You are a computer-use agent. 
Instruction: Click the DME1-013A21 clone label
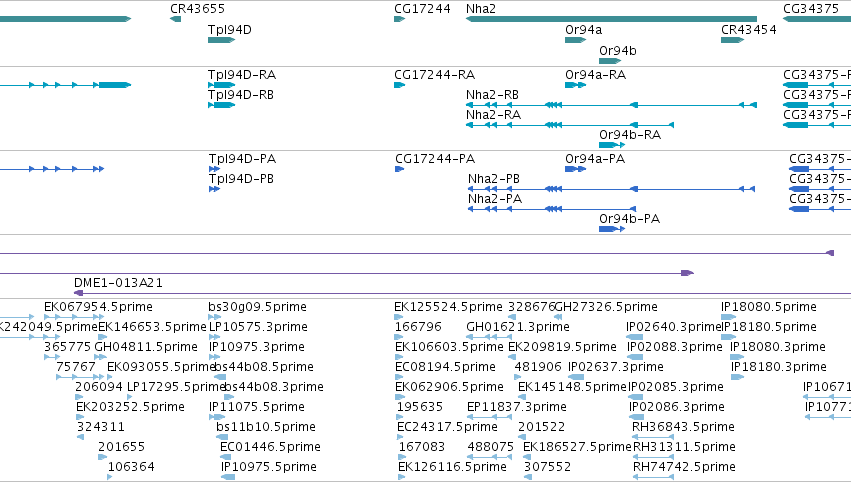click(x=118, y=283)
